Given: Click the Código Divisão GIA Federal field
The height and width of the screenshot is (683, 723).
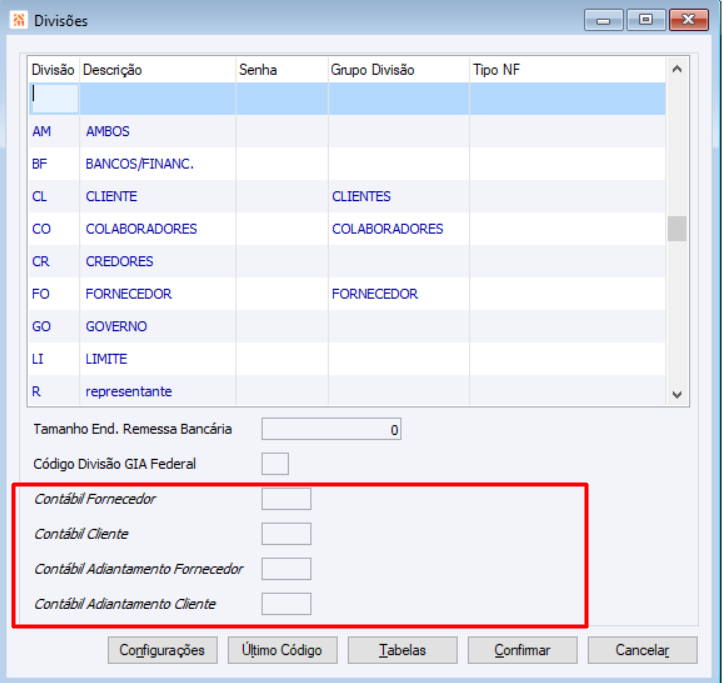Looking at the screenshot, I should coord(275,463).
